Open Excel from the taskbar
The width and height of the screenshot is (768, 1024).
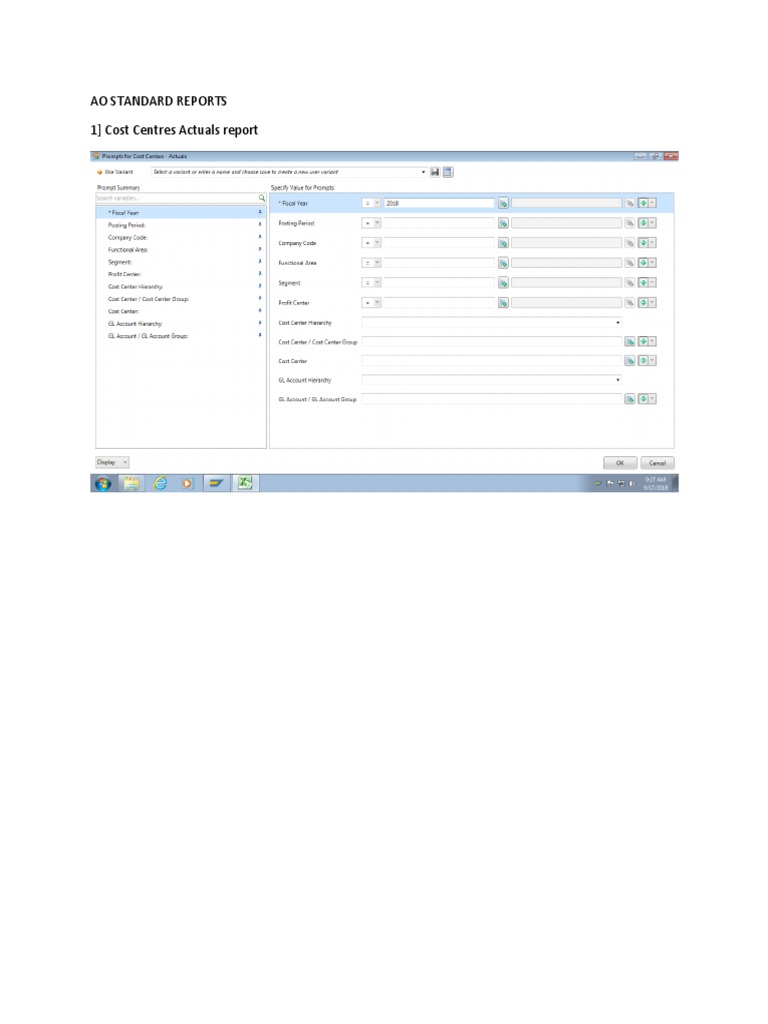click(x=245, y=483)
